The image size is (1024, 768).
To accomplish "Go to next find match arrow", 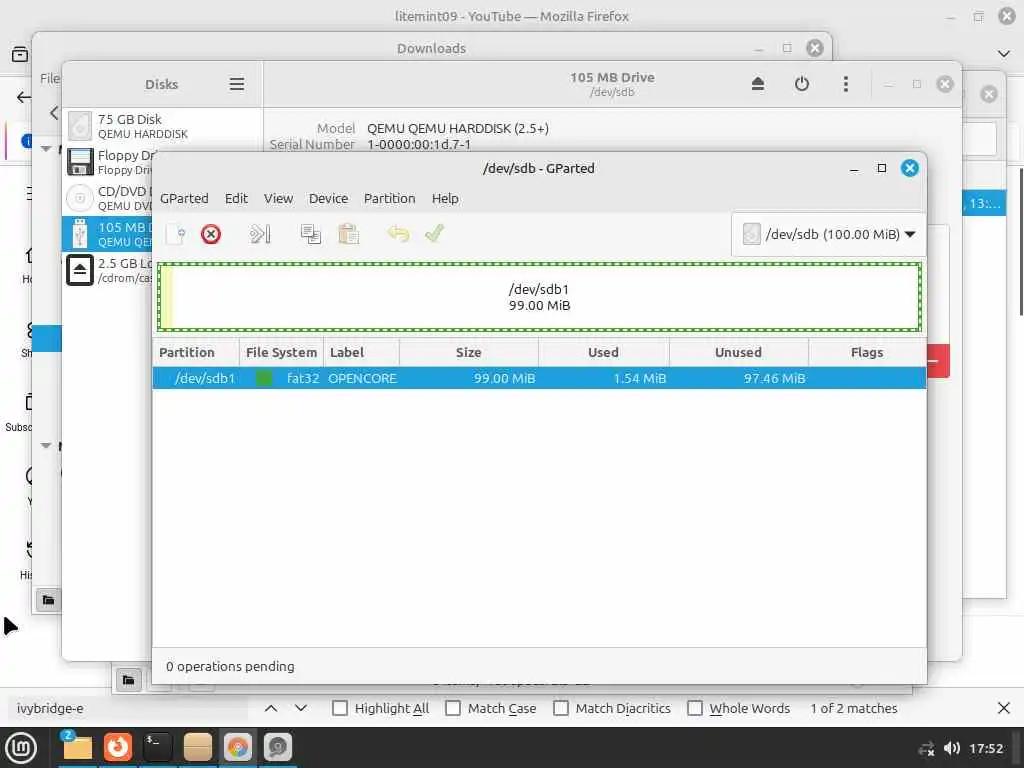I will tap(300, 708).
